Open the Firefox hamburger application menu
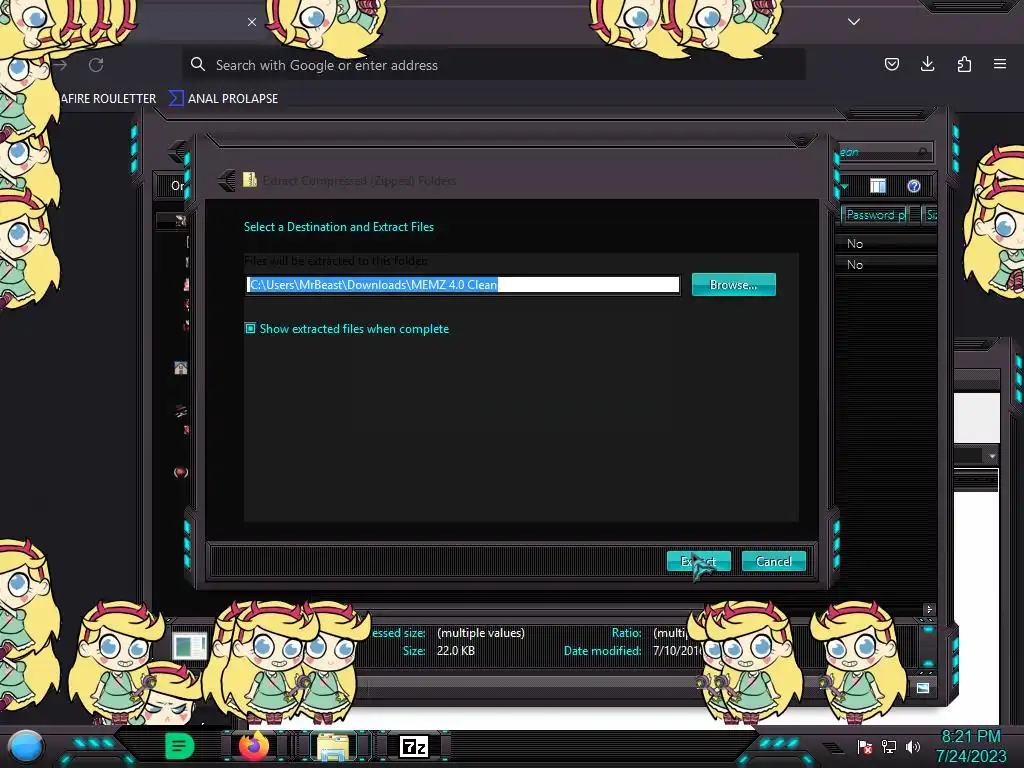 1000,64
